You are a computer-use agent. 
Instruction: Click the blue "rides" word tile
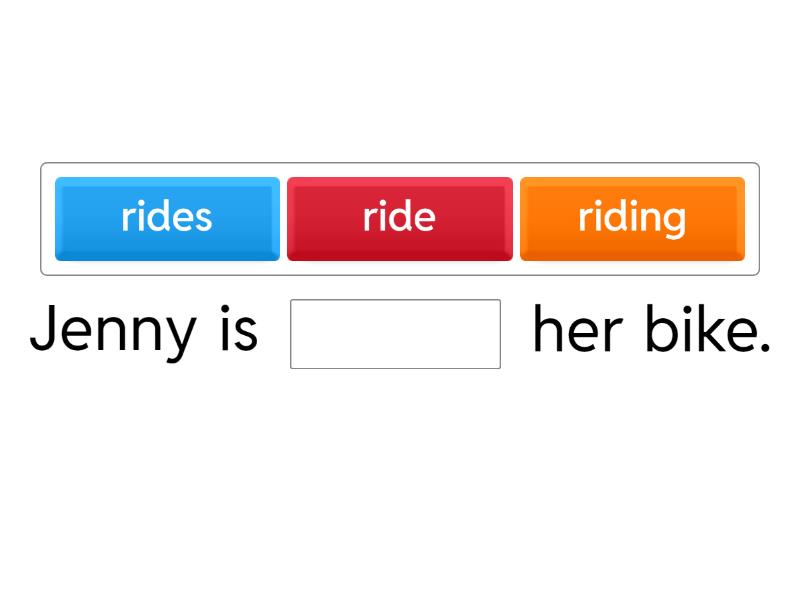point(167,218)
